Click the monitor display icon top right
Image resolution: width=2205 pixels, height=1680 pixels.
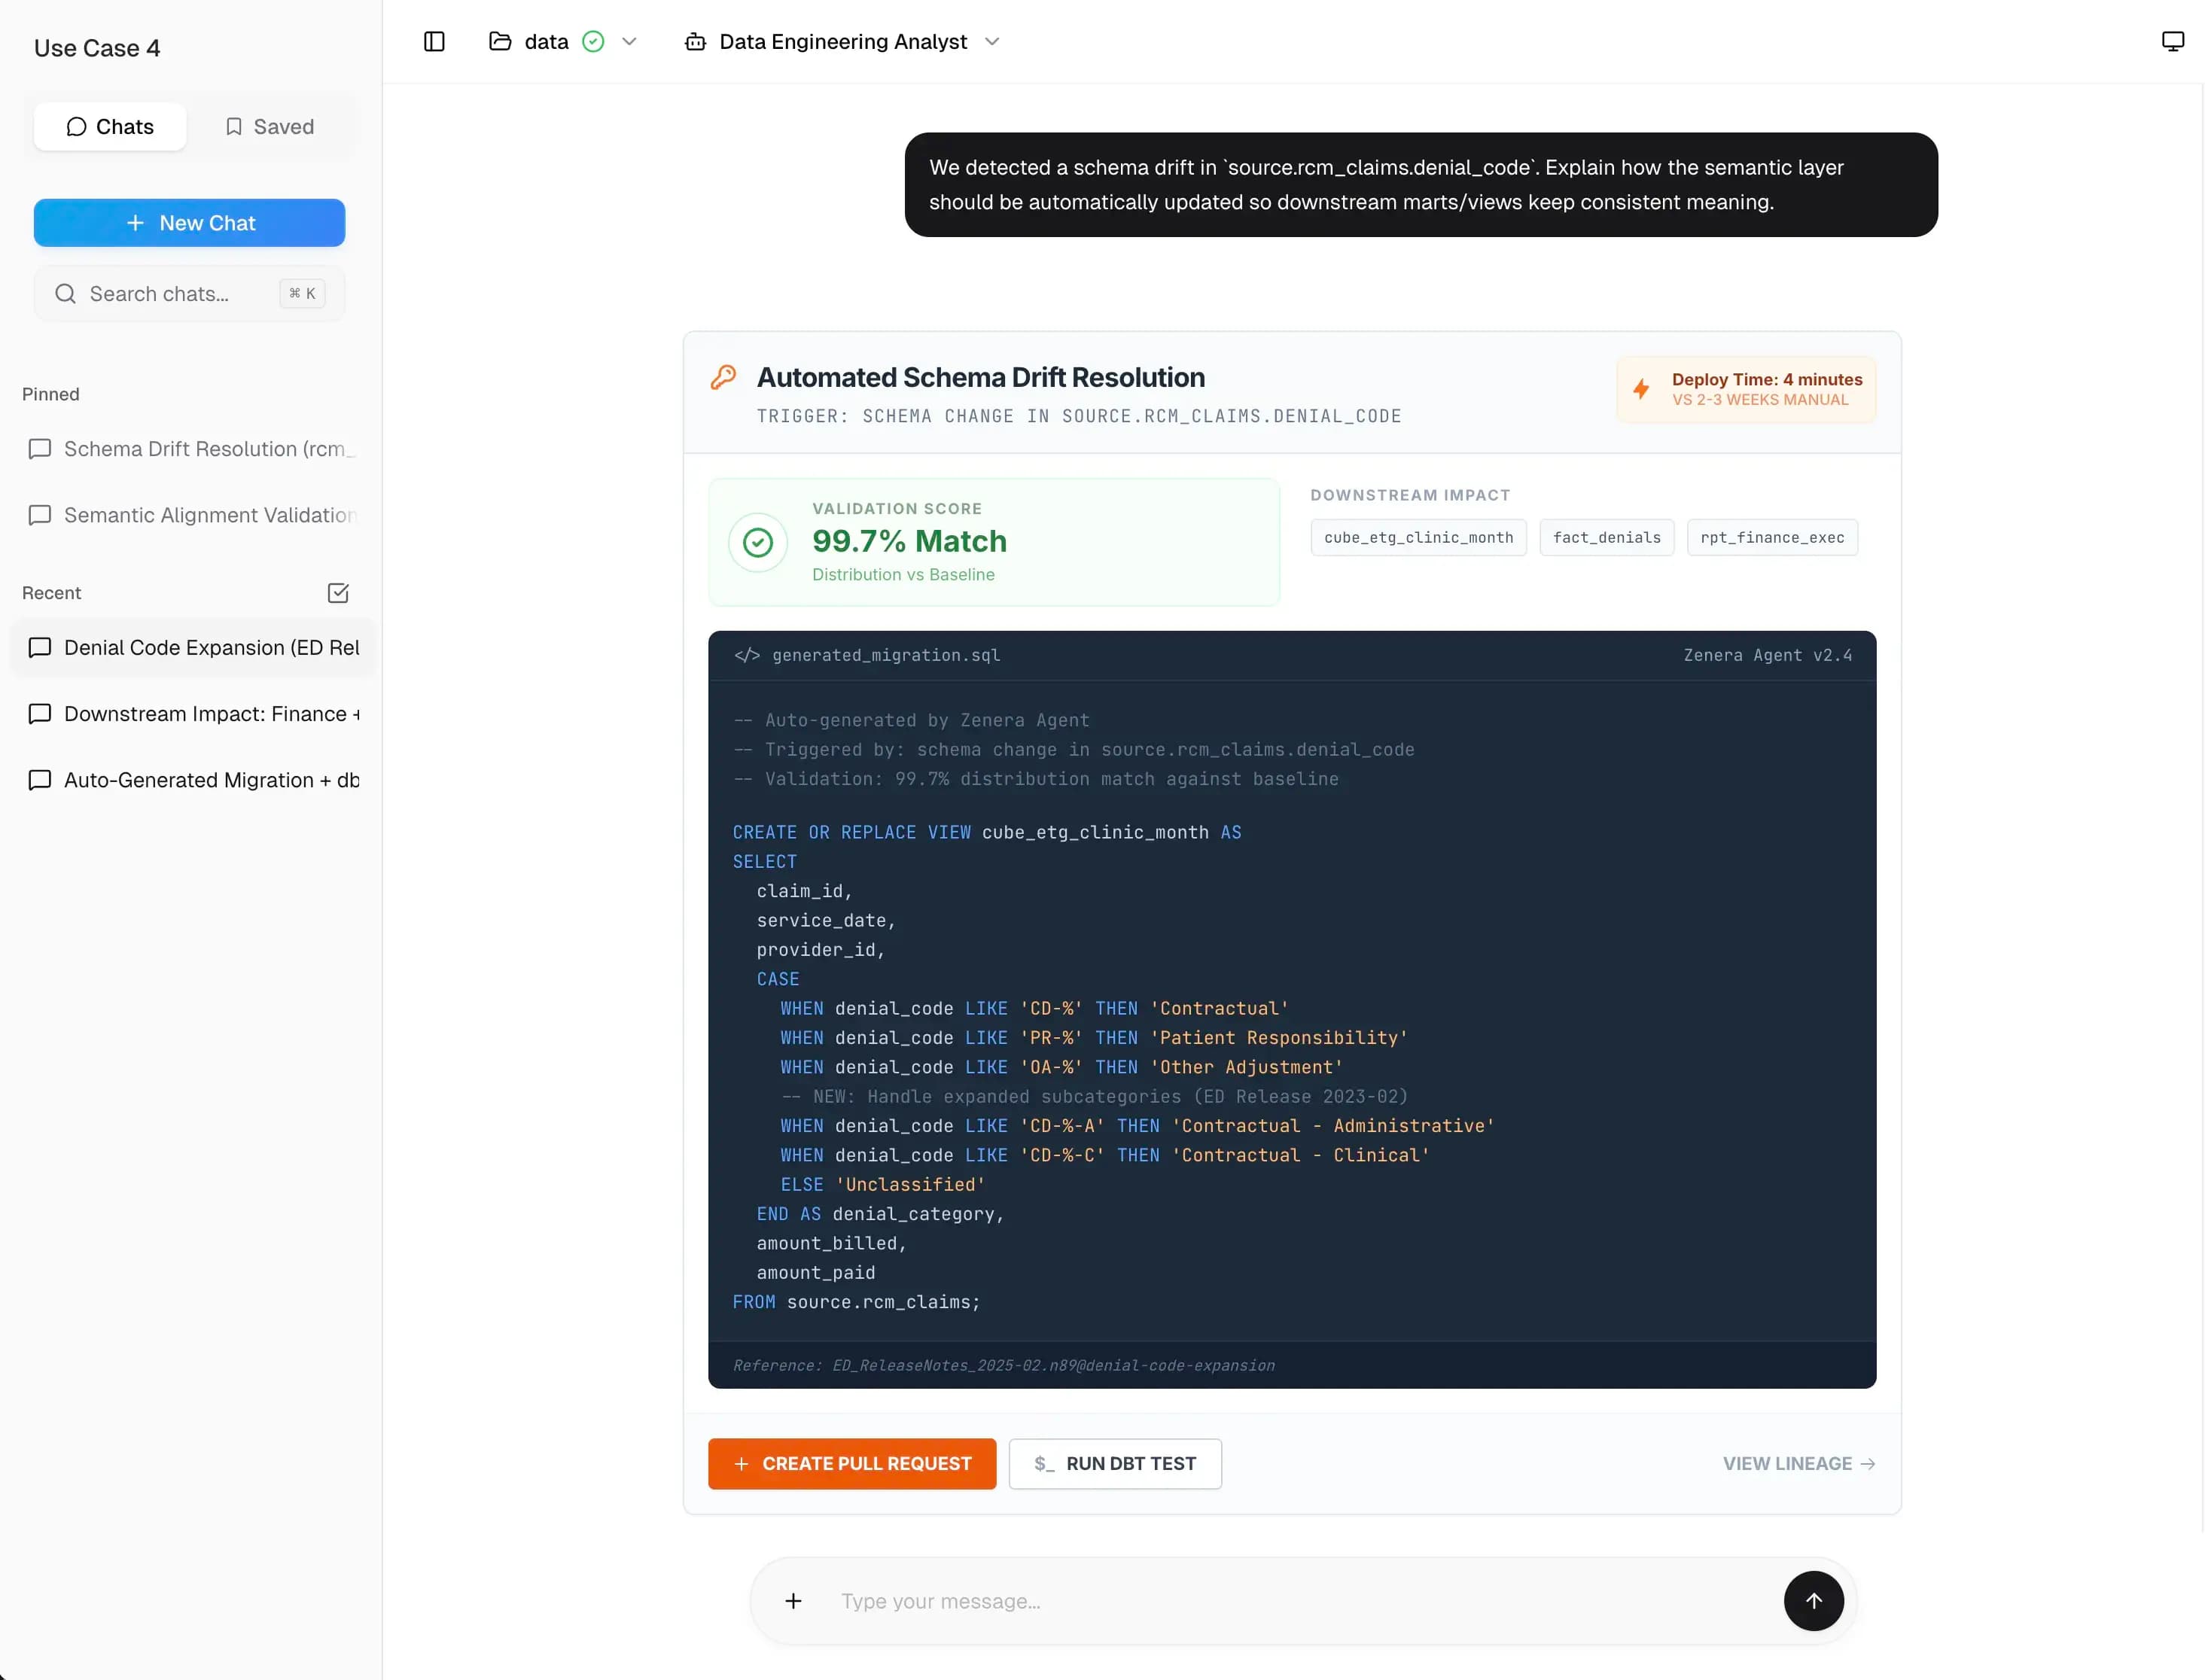point(2172,40)
